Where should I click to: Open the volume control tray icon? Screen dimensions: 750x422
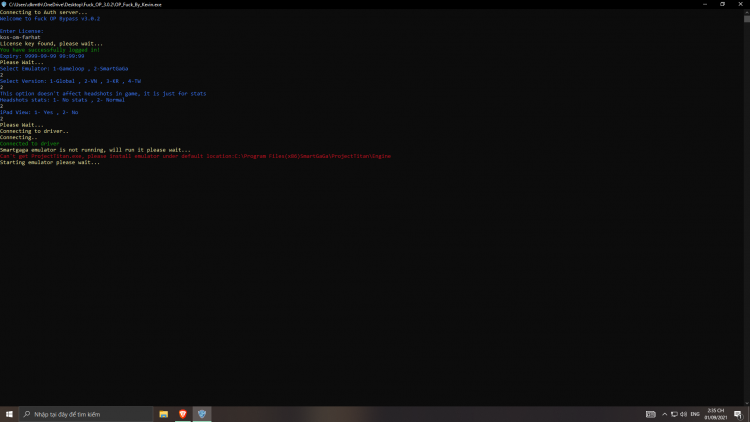click(684, 414)
